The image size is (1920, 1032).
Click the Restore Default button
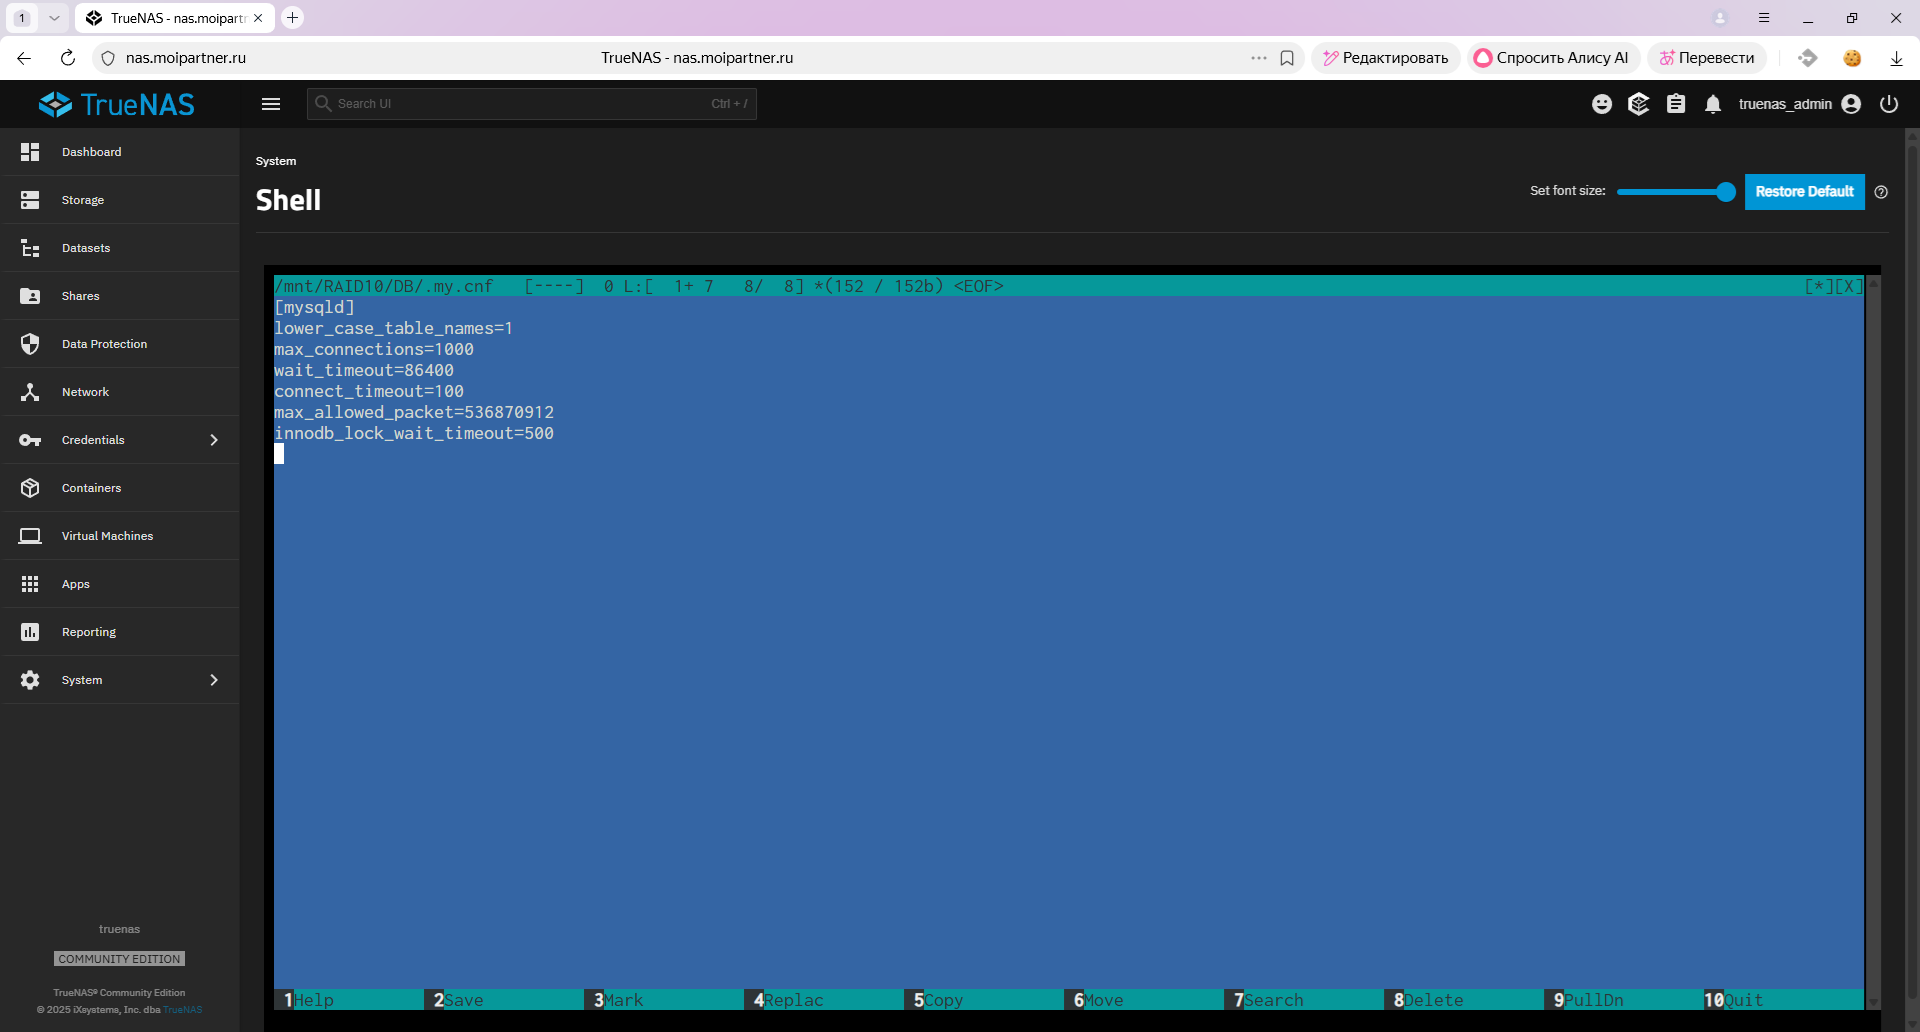pyautogui.click(x=1804, y=192)
